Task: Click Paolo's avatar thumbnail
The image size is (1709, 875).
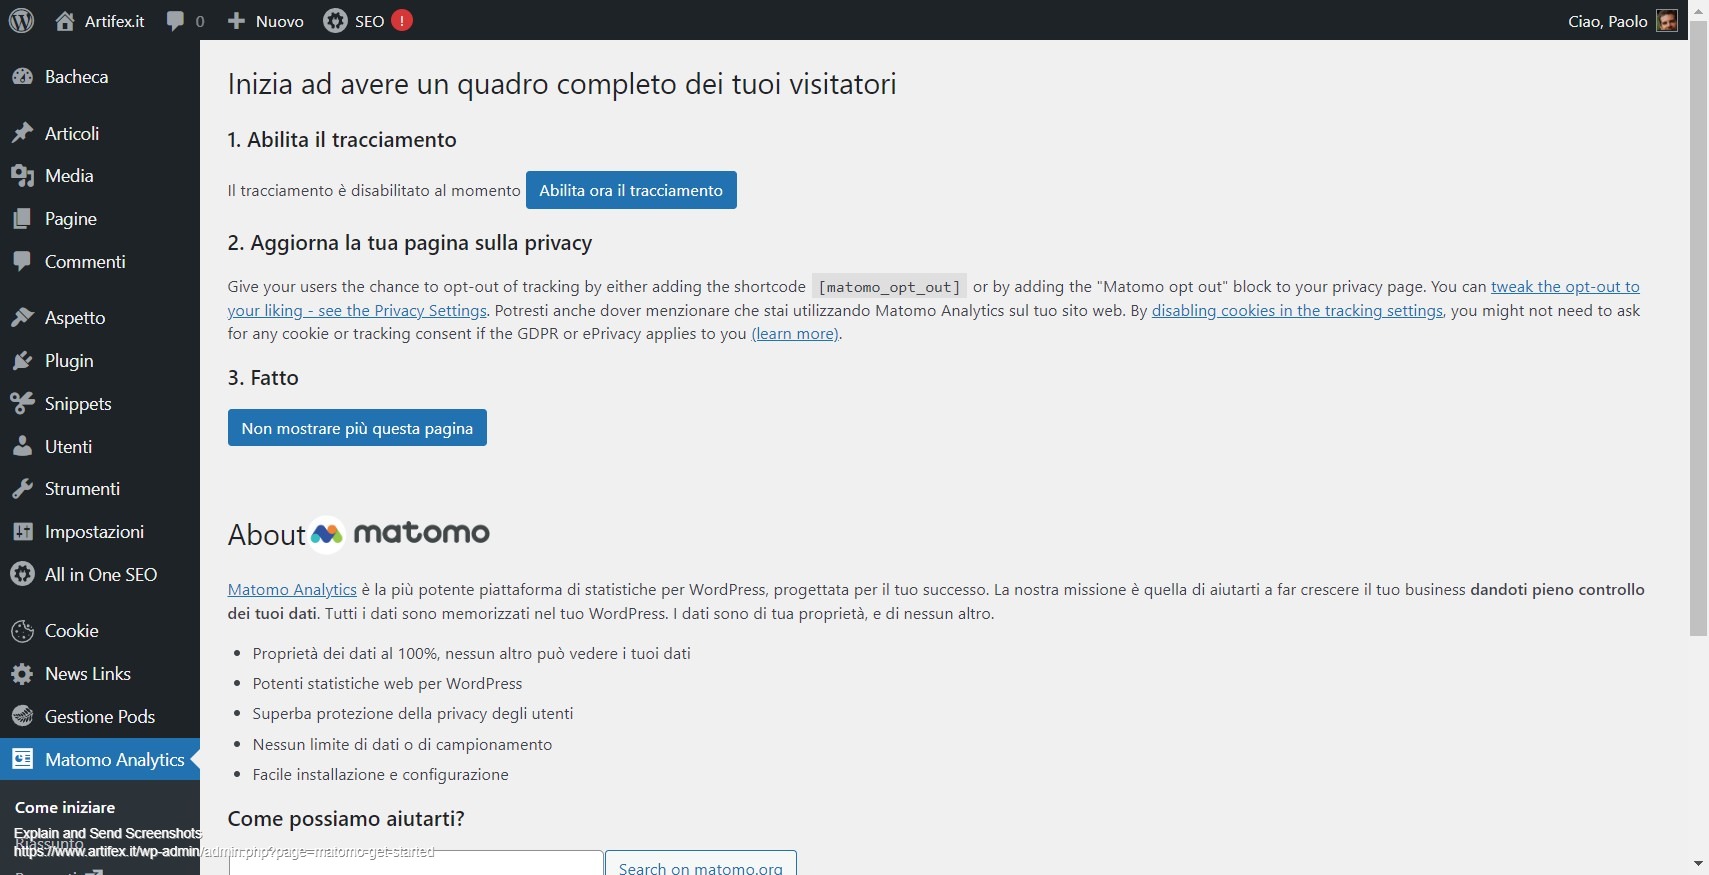Action: coord(1667,21)
